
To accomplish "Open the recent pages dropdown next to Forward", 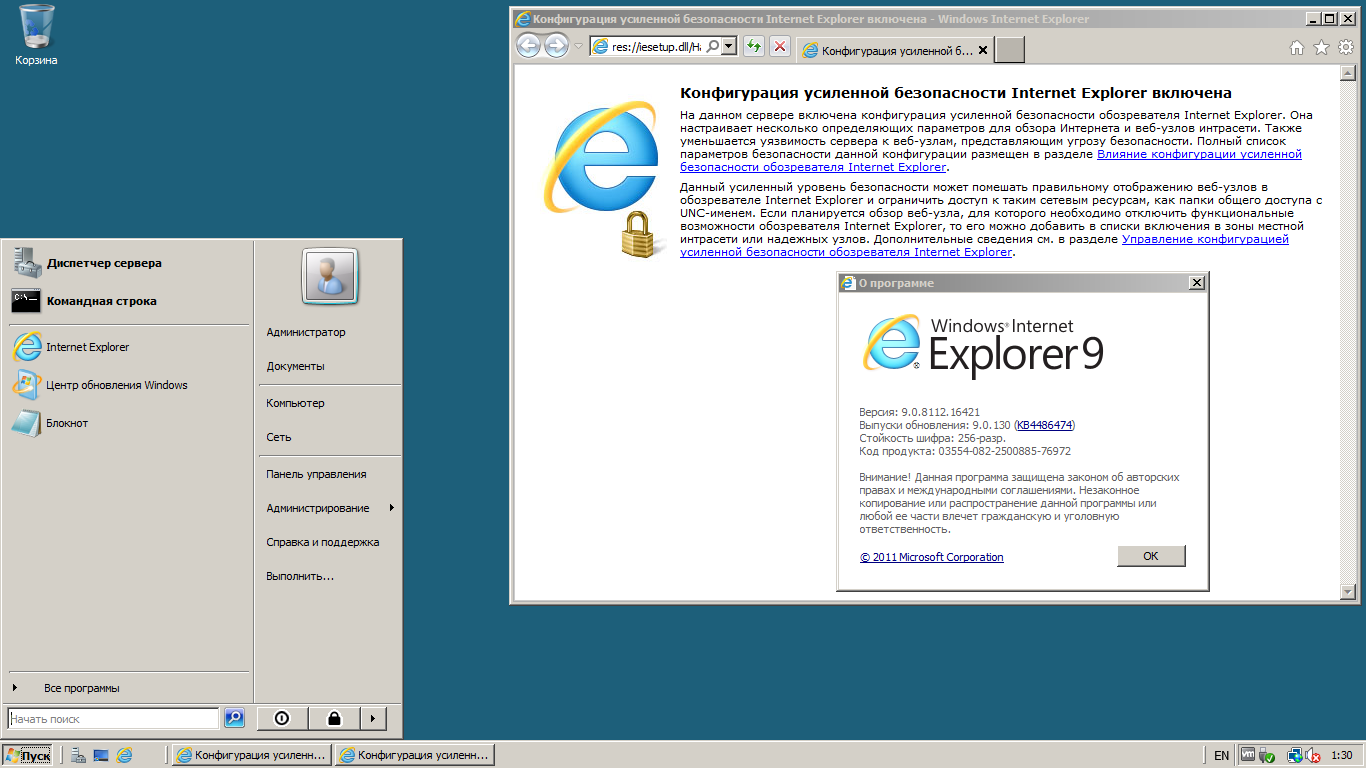I will click(578, 46).
